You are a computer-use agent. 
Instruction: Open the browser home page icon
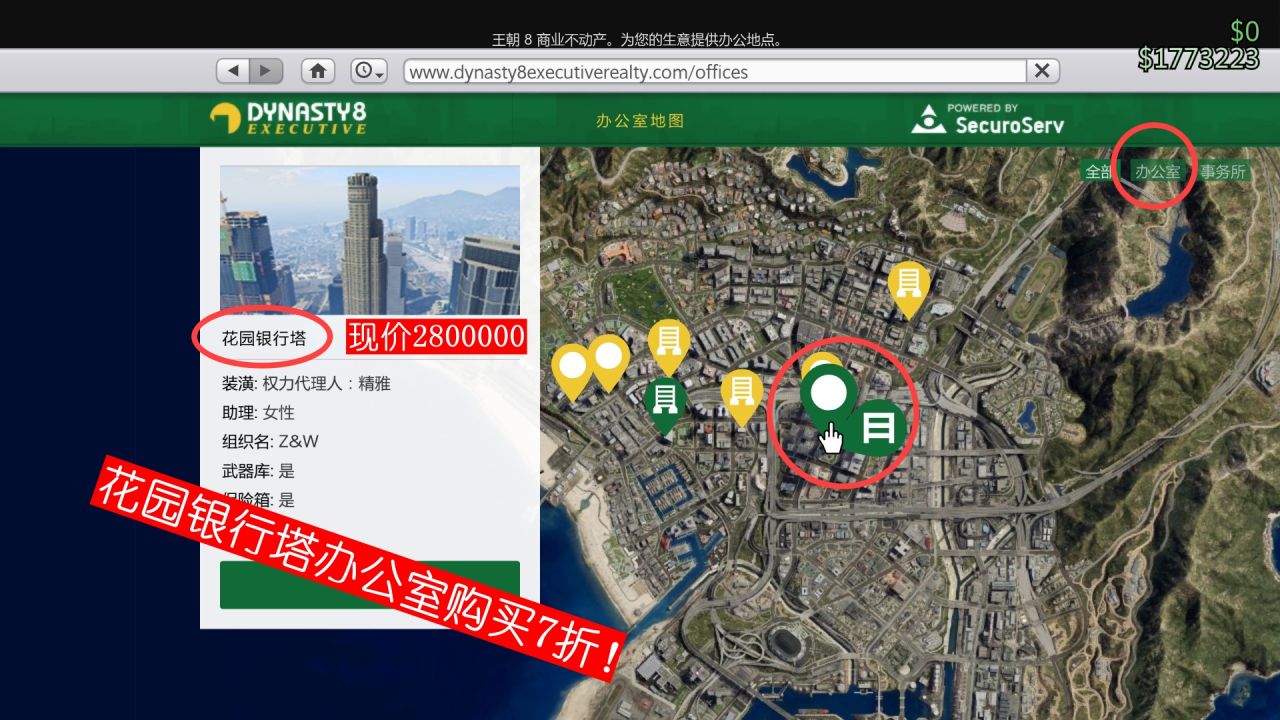[318, 71]
